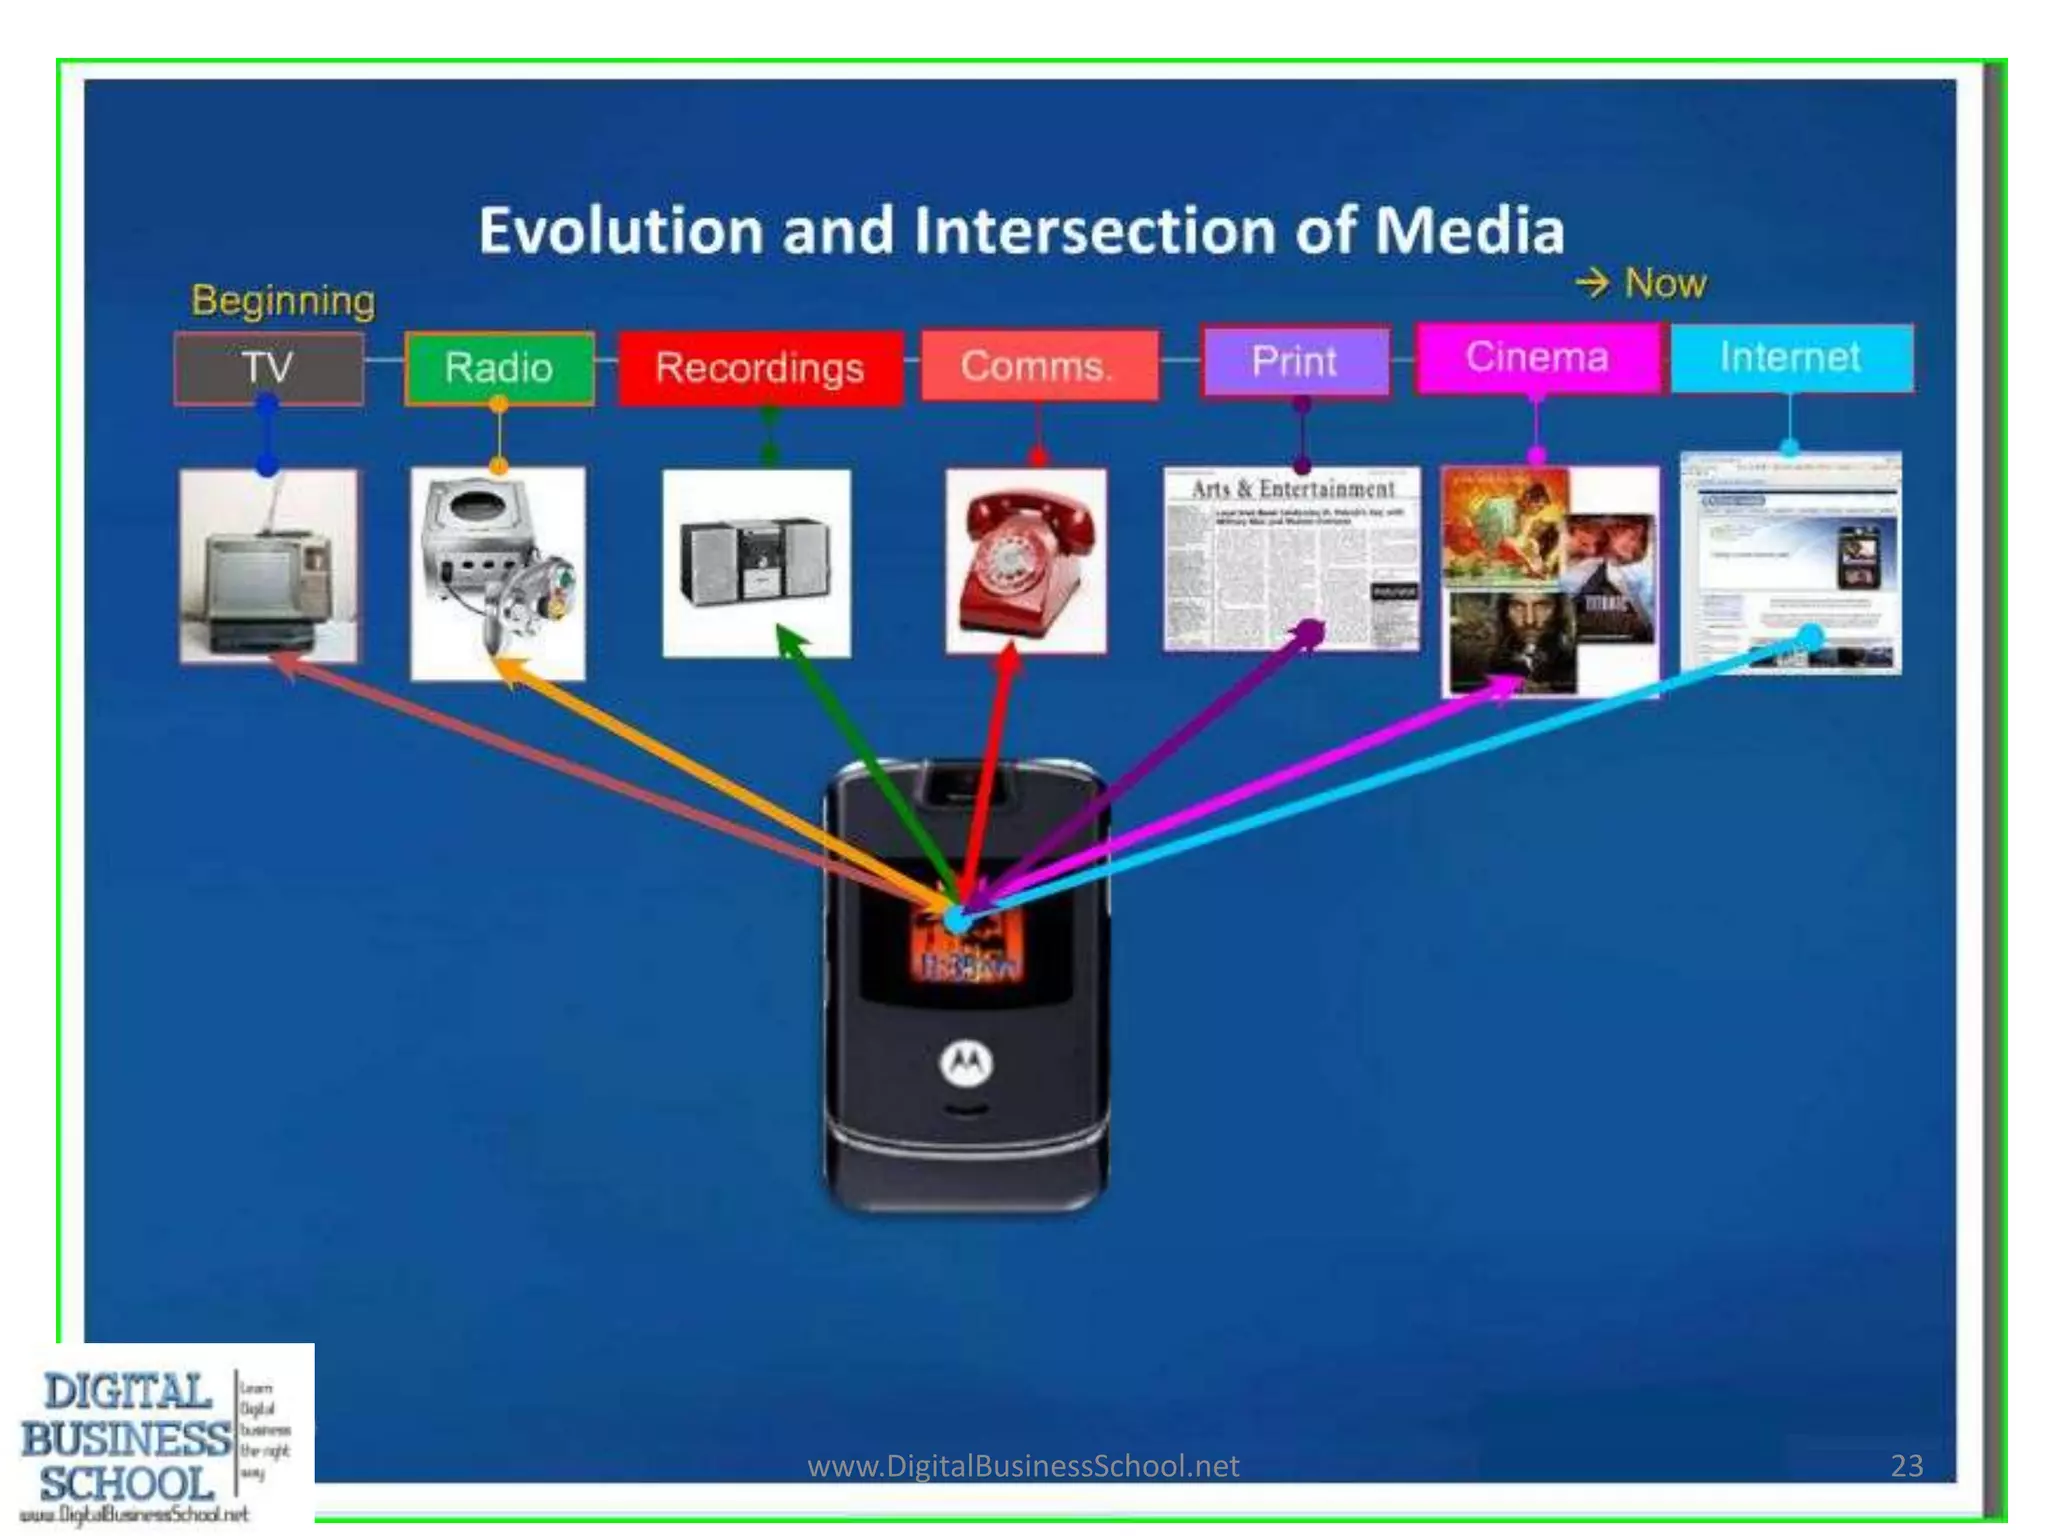Click the yellow arrow beside Now
The image size is (2048, 1536).
click(1591, 283)
